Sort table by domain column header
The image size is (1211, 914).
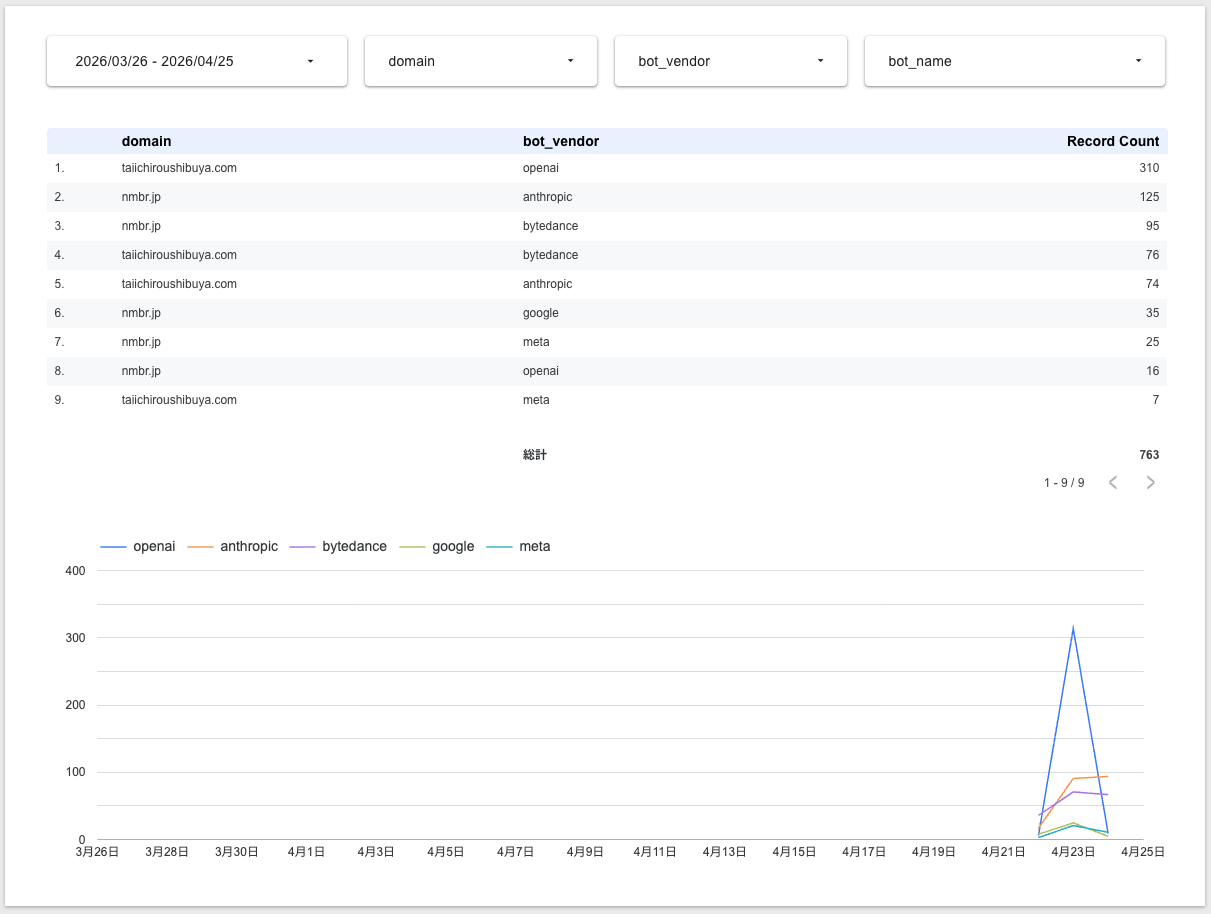(x=146, y=141)
